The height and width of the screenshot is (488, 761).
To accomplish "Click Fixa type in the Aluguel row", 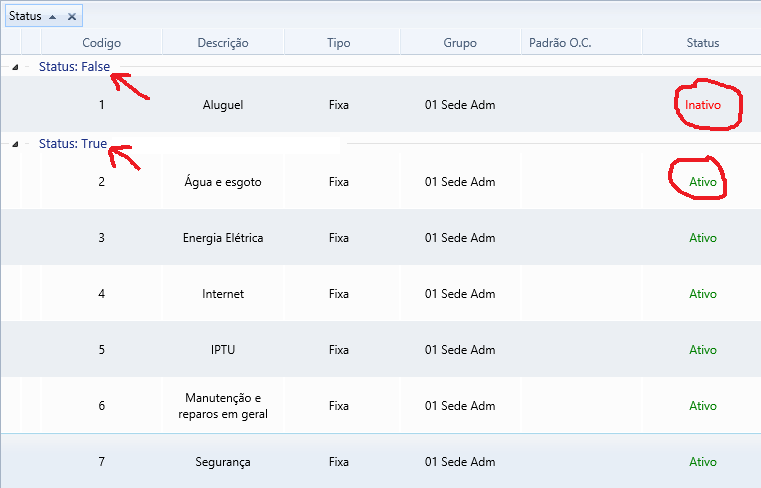I will 339,105.
